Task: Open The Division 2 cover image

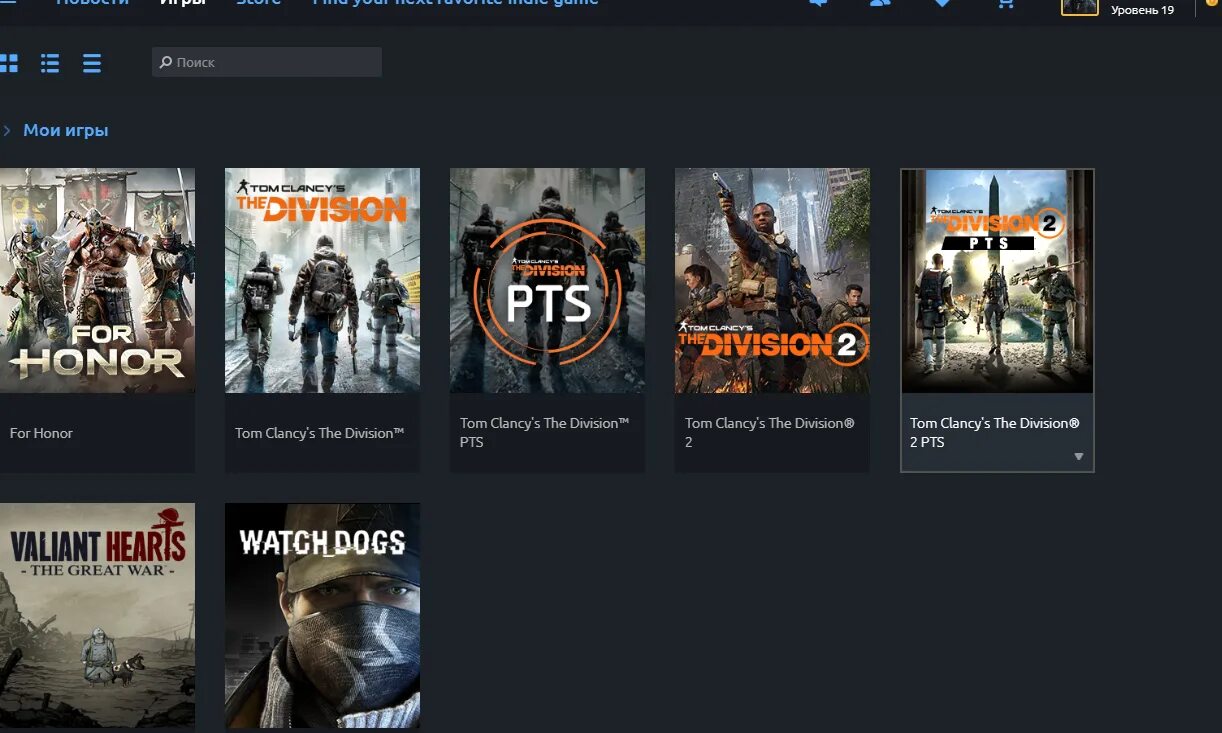Action: [x=772, y=280]
